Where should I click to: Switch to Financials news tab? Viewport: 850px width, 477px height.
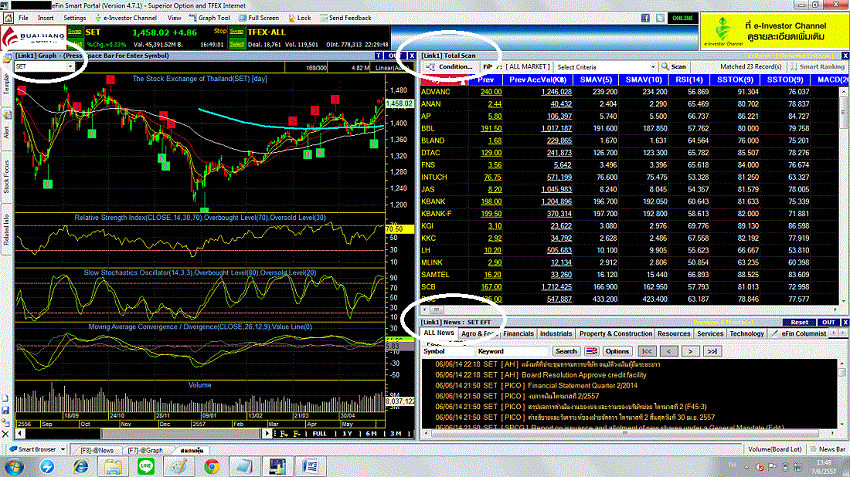518,334
